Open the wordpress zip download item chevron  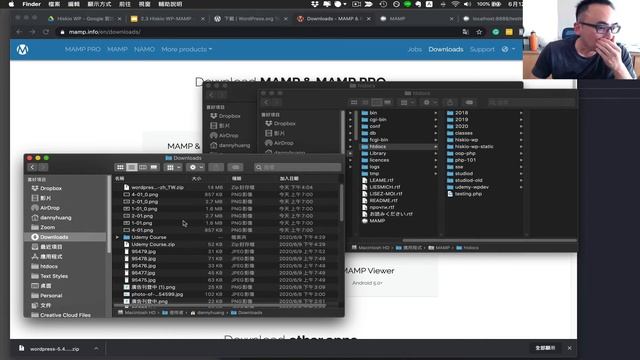coord(96,349)
